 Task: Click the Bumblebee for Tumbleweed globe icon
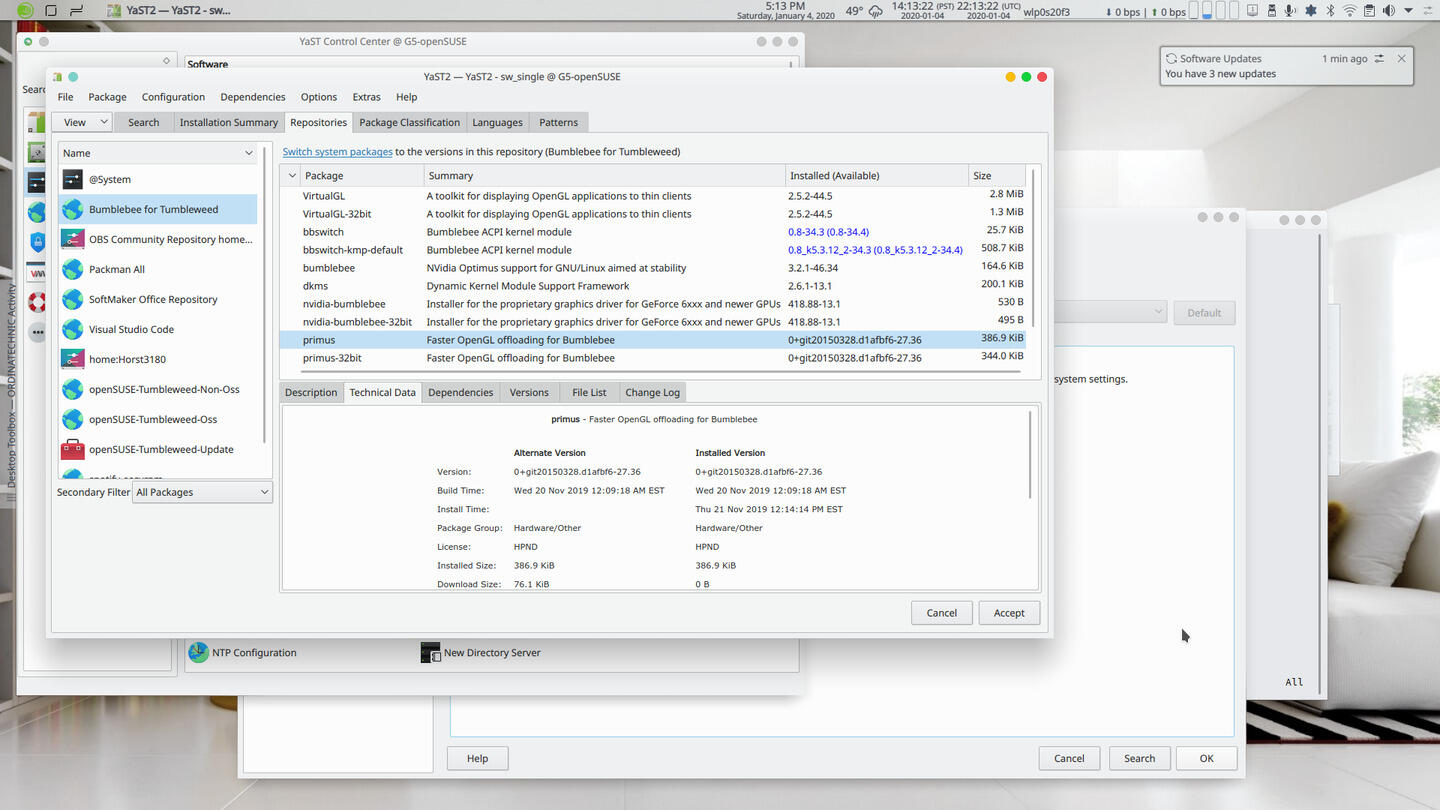point(72,209)
